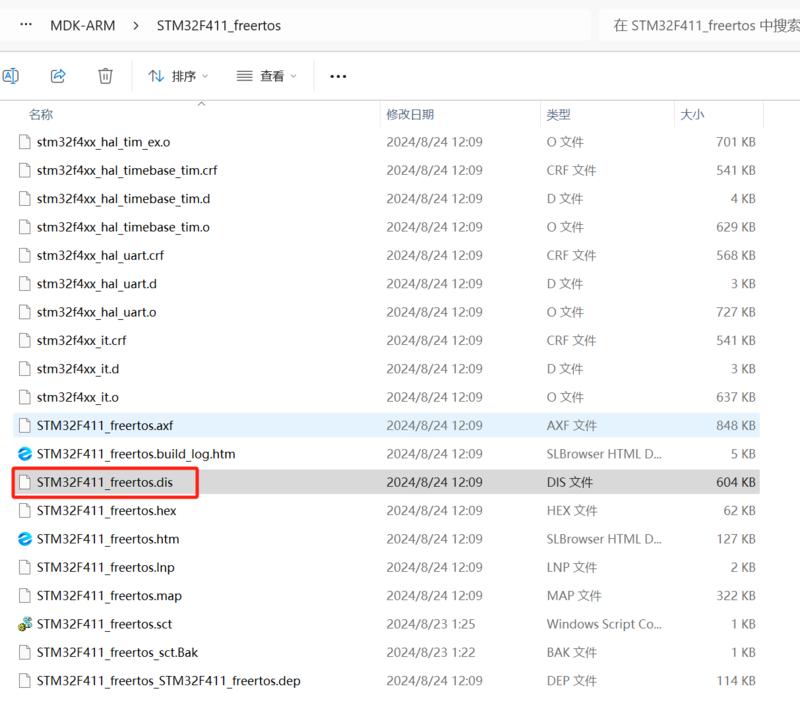This screenshot has height=705, width=800.
Task: Go to the MDK-ARM breadcrumb folder
Action: [x=83, y=26]
